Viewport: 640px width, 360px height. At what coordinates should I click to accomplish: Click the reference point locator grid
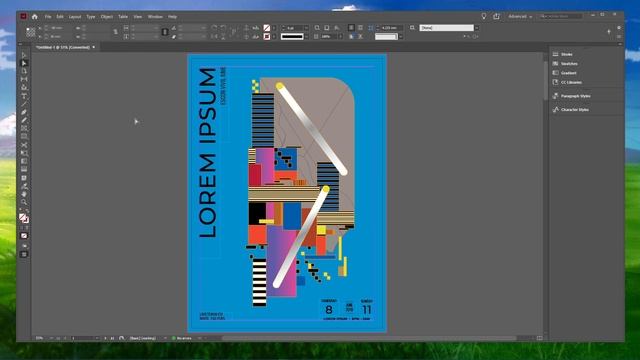point(31,32)
